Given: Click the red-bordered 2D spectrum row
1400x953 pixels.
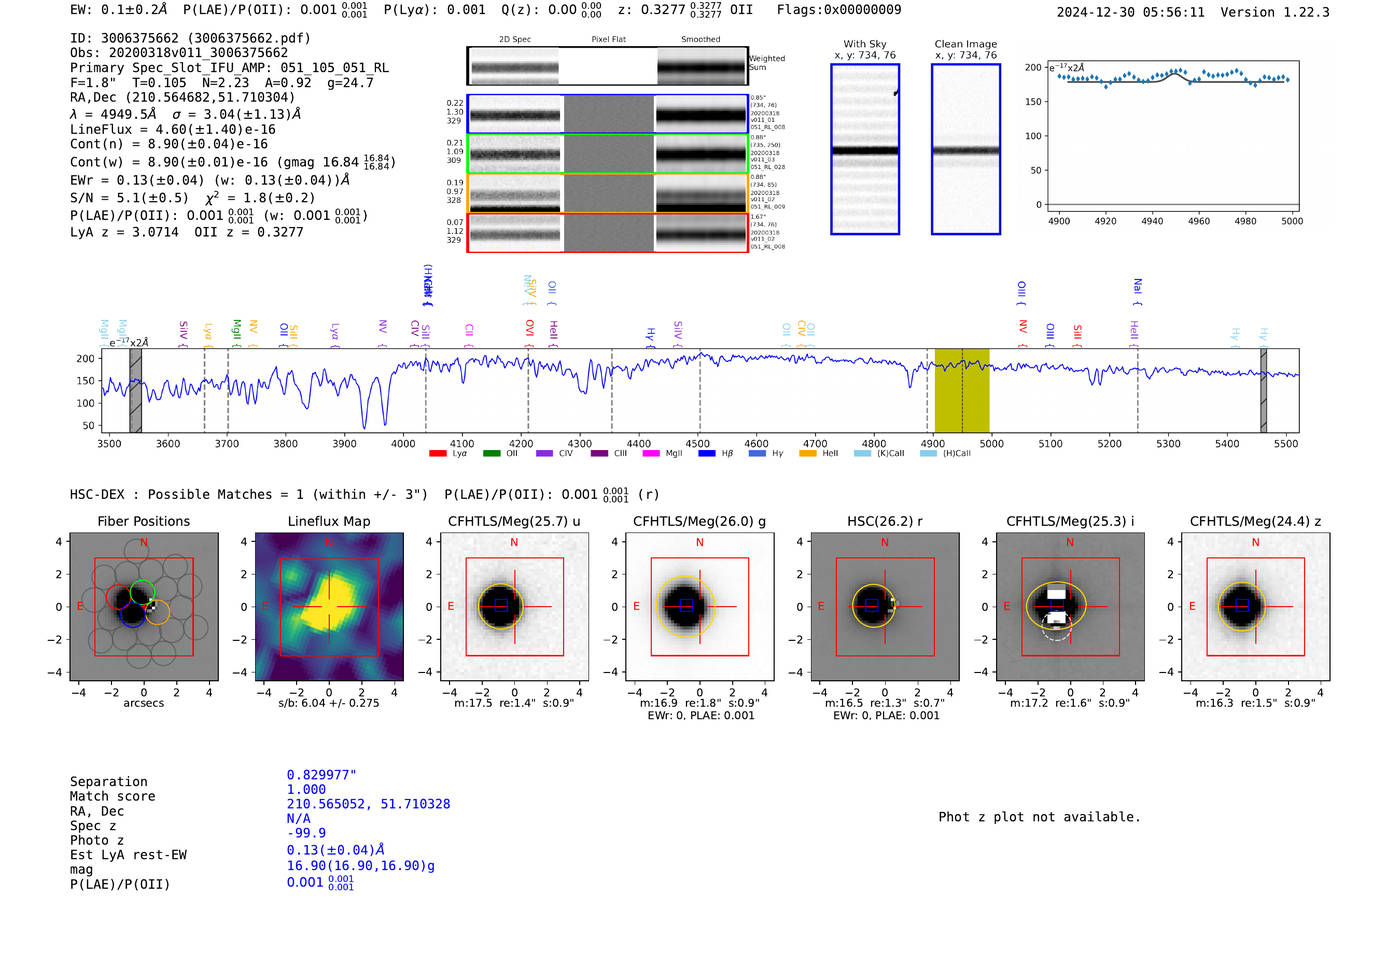Looking at the screenshot, I should click(608, 232).
